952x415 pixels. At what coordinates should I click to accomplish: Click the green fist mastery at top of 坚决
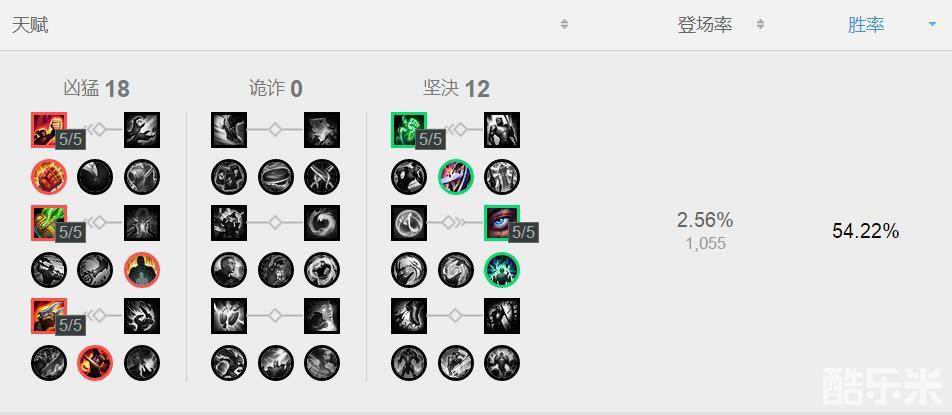click(x=409, y=130)
